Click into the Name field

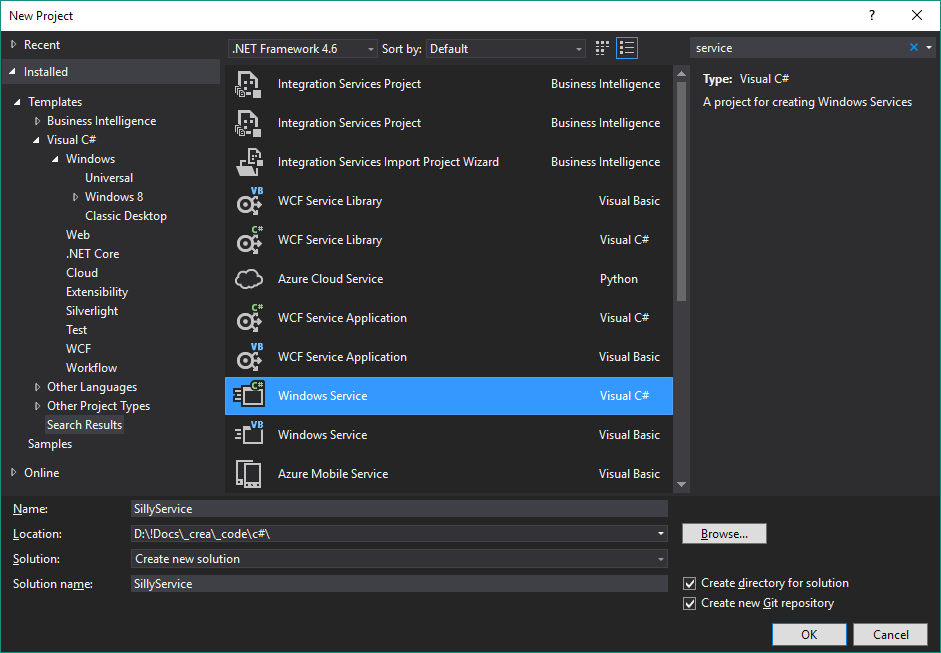click(399, 508)
